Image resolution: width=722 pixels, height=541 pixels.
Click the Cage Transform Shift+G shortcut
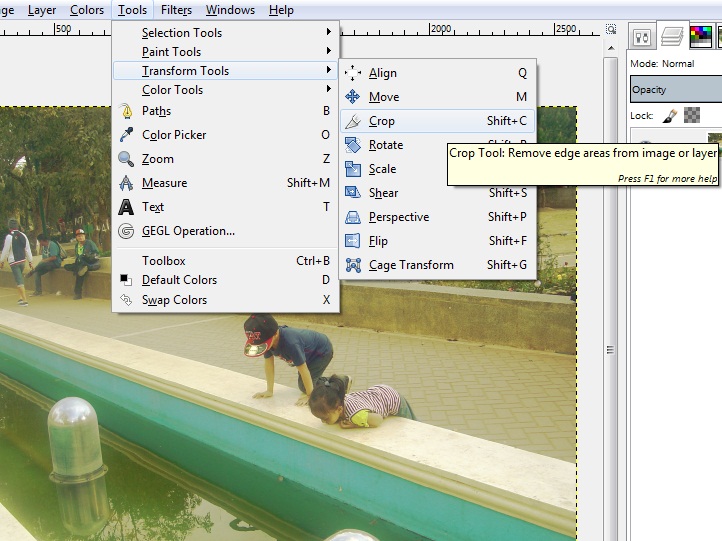pos(507,265)
